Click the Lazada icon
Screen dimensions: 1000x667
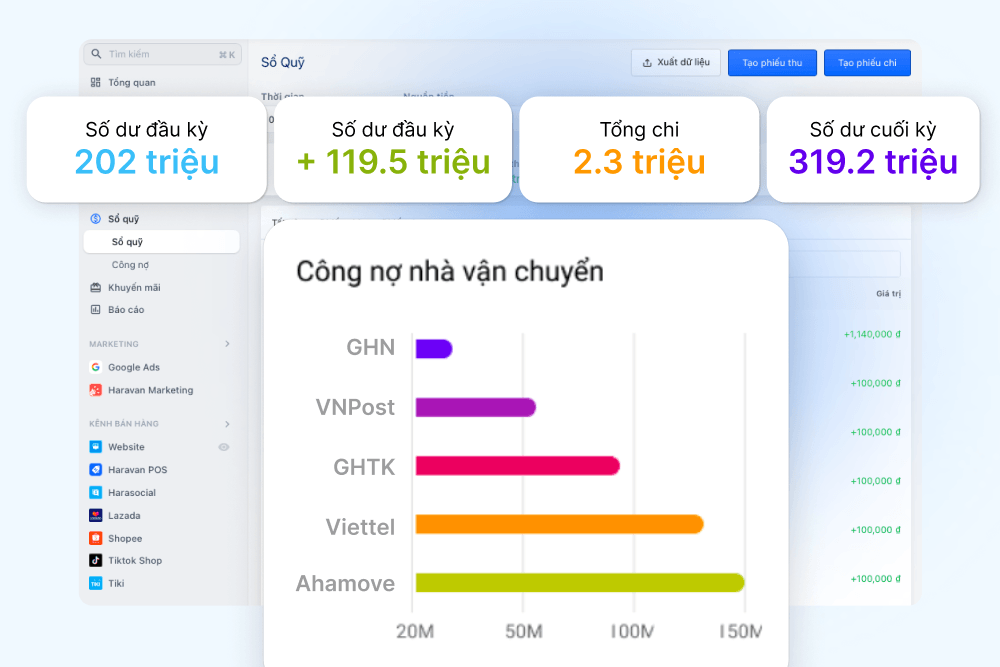pyautogui.click(x=96, y=515)
